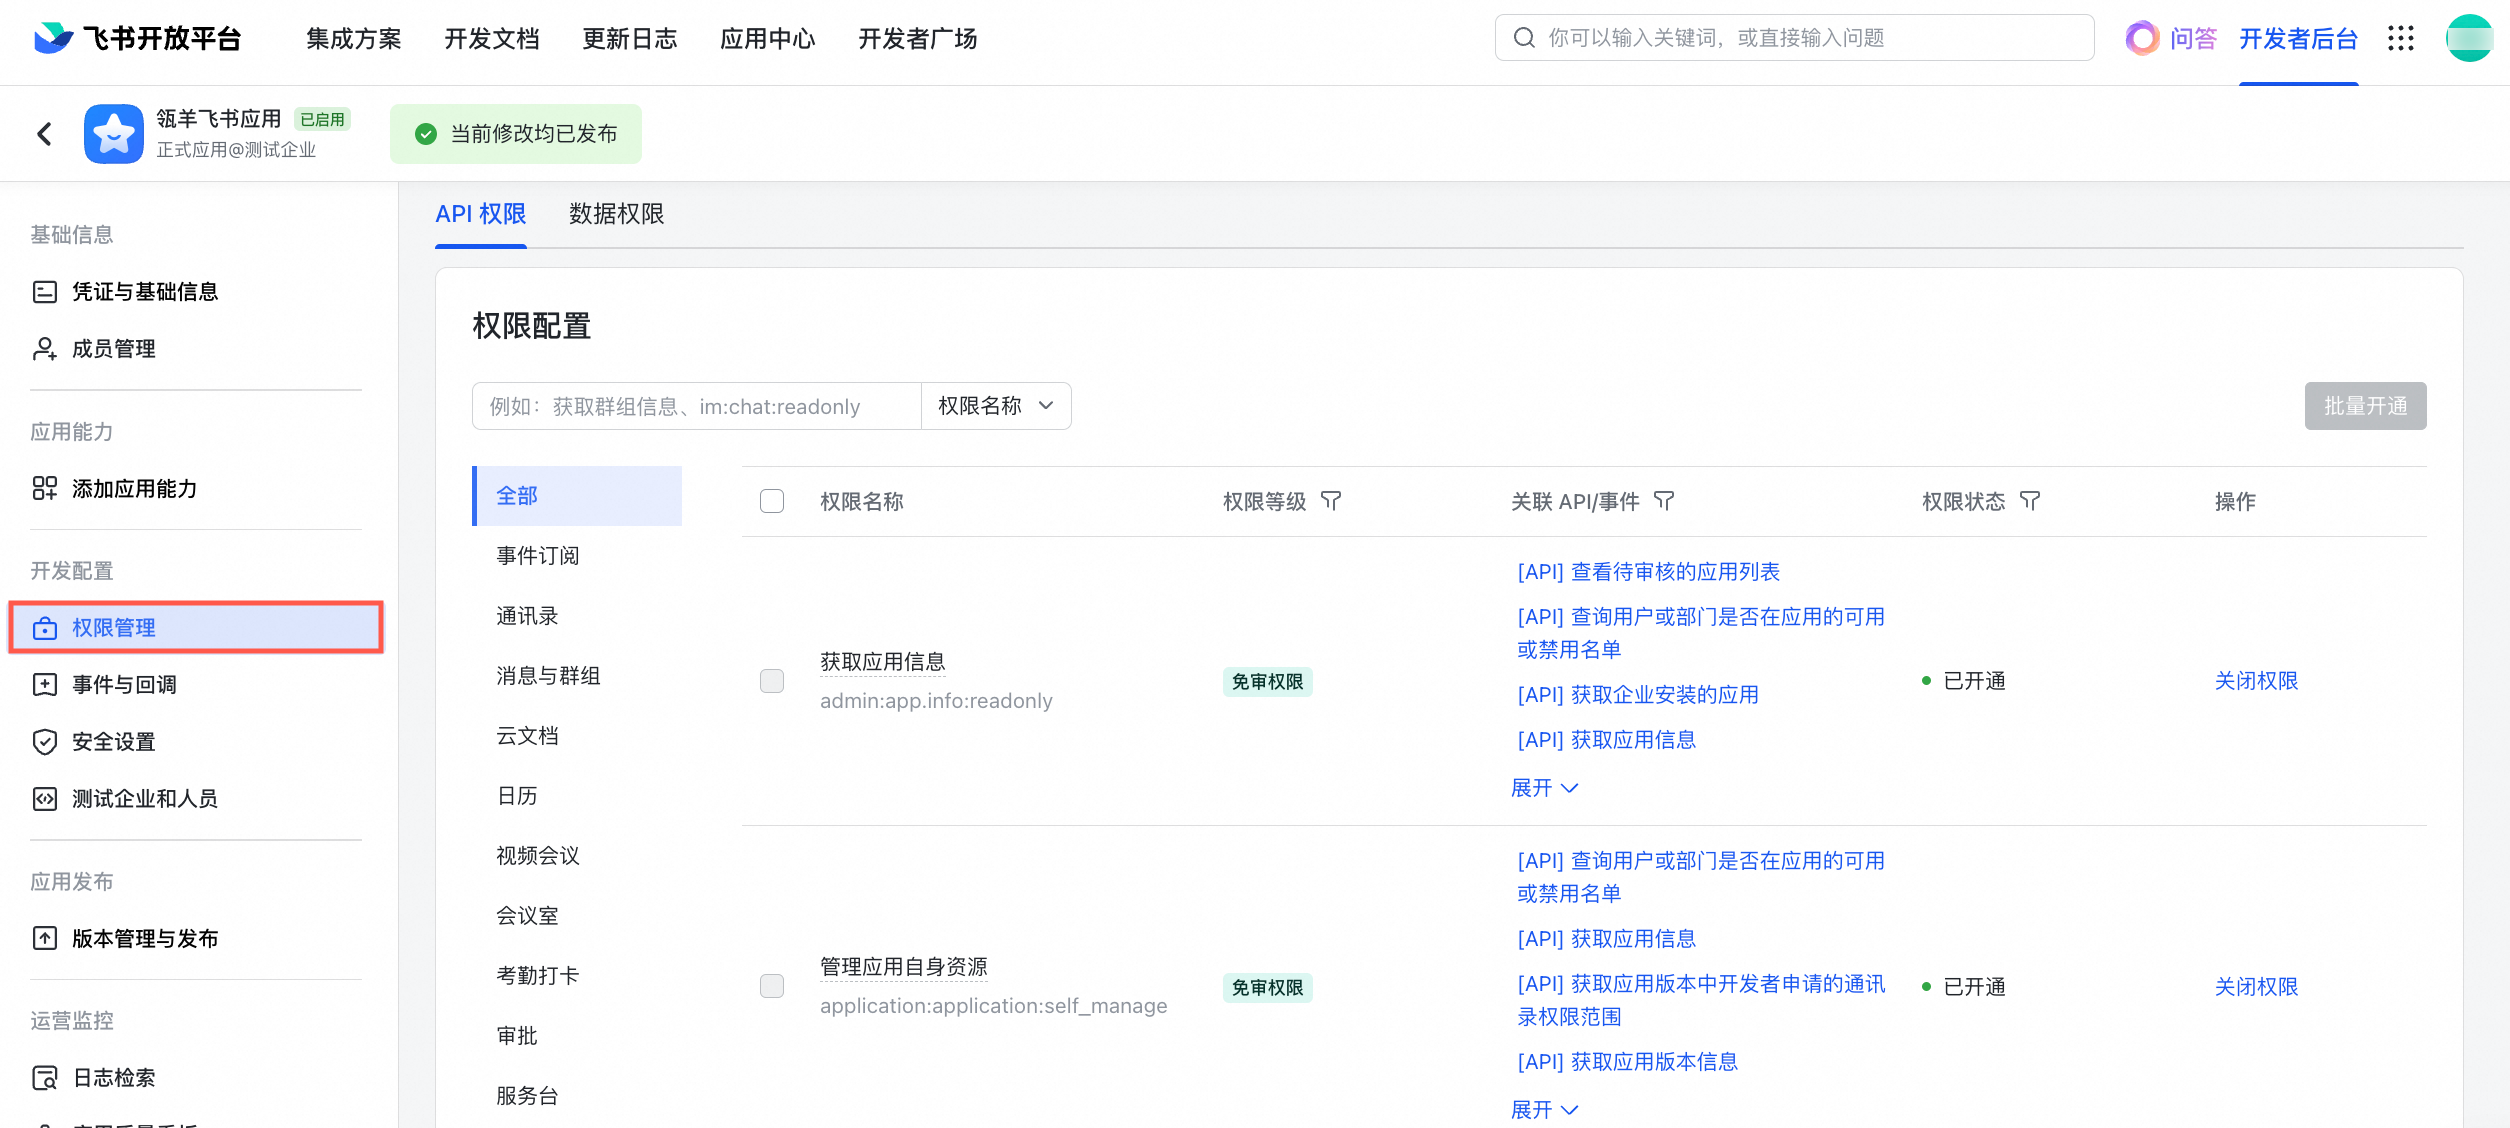Open the 权限名称 search type dropdown
Viewport: 2510px width, 1128px height.
(x=996, y=406)
